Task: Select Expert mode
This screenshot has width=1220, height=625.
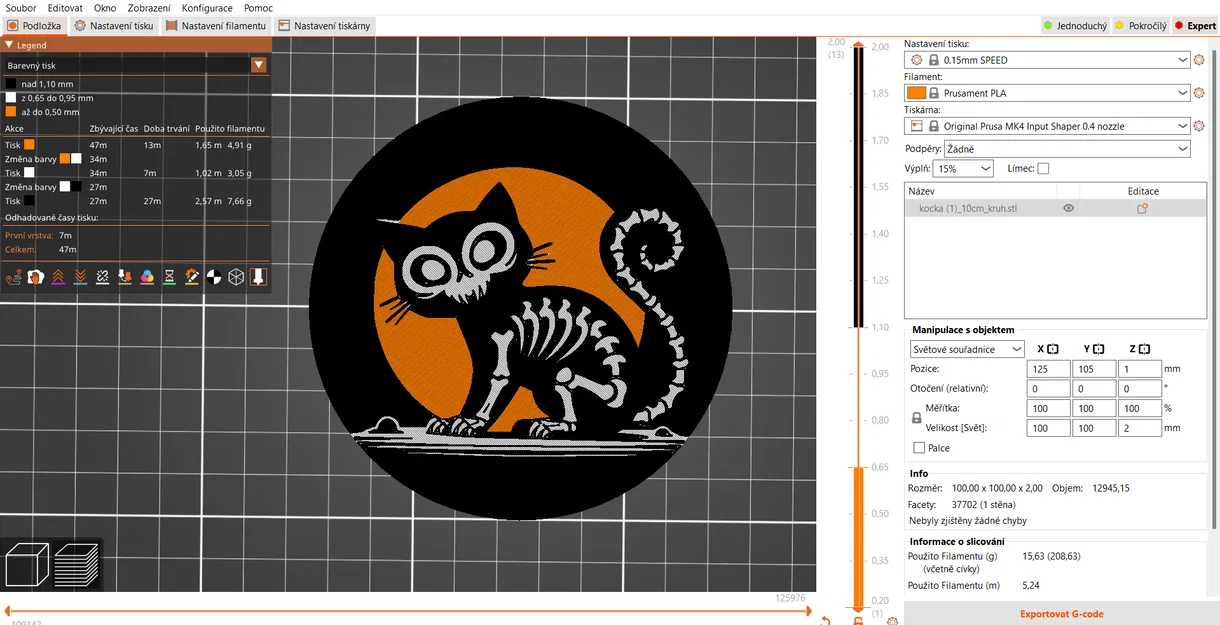Action: coord(1195,26)
